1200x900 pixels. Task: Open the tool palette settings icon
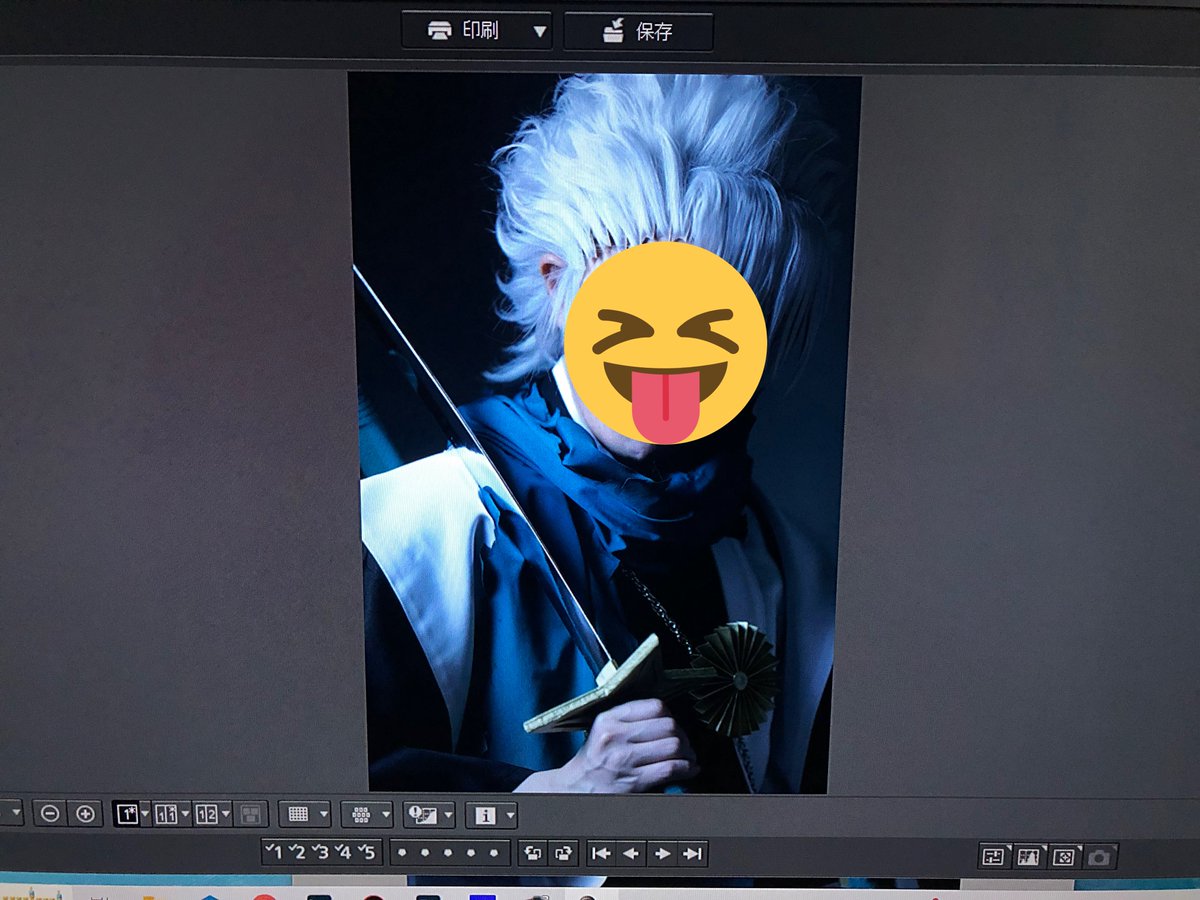(994, 856)
